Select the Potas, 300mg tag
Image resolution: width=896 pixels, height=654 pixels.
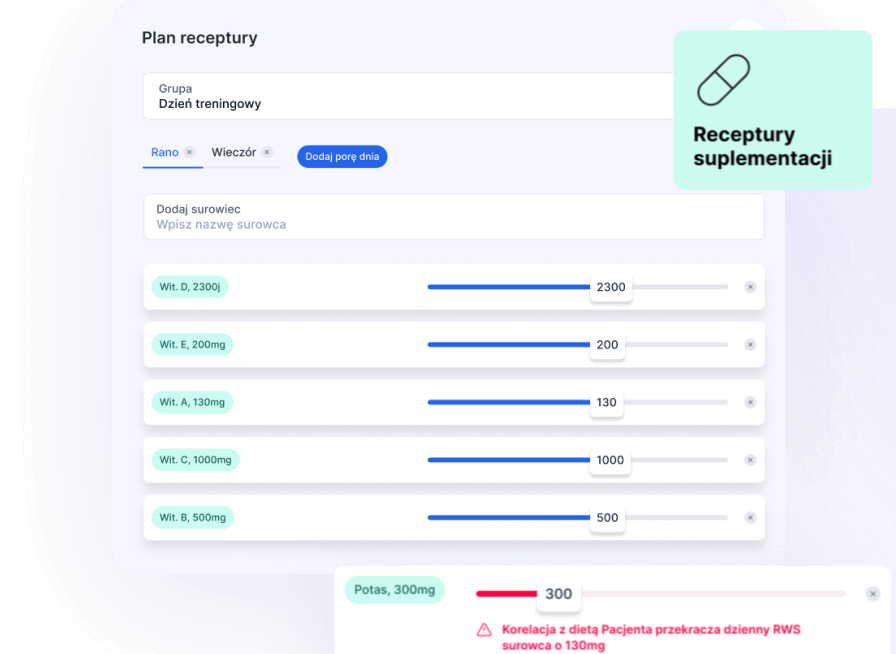(395, 590)
